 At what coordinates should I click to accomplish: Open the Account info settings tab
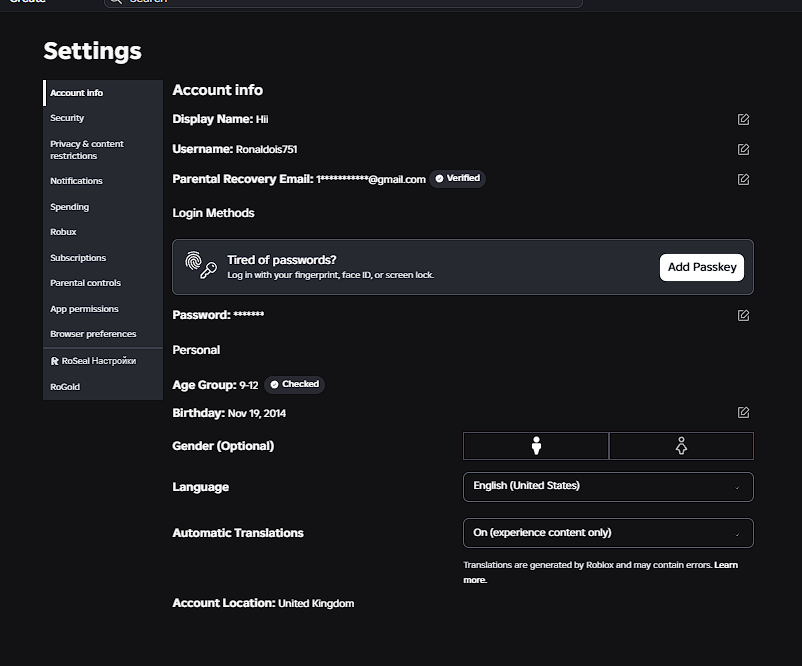103,93
